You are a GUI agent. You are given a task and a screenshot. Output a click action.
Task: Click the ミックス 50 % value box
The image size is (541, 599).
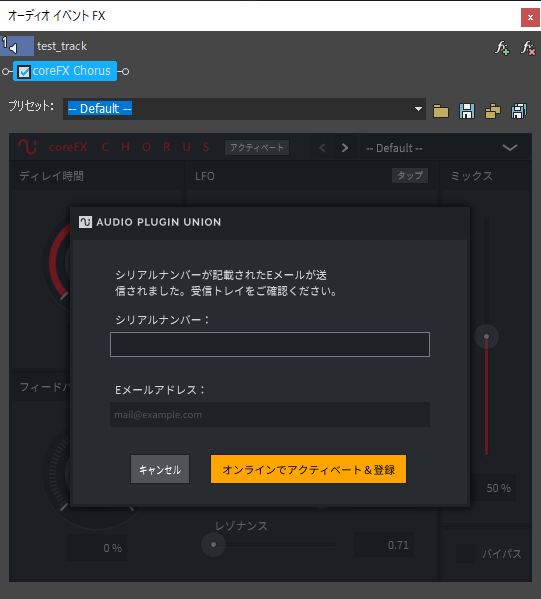pyautogui.click(x=494, y=488)
